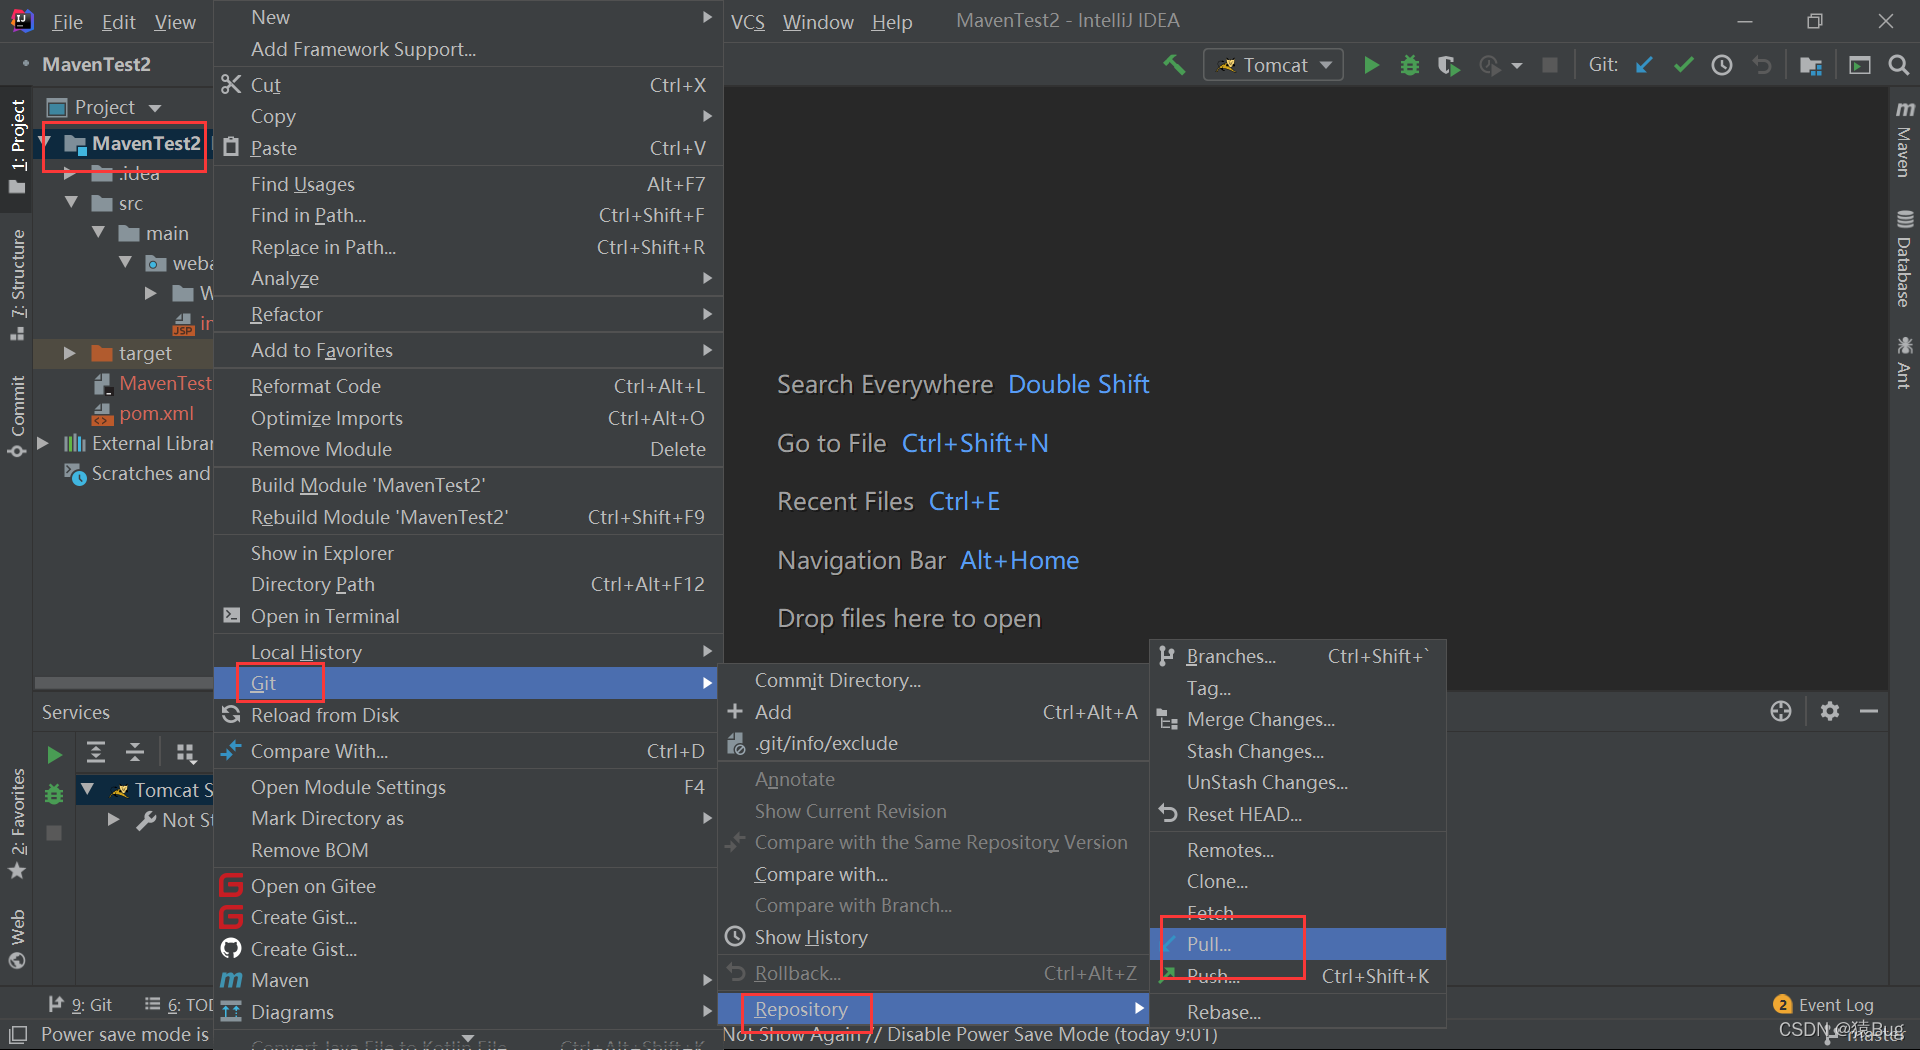Click Open on Gitee context entry

[x=468, y=886]
